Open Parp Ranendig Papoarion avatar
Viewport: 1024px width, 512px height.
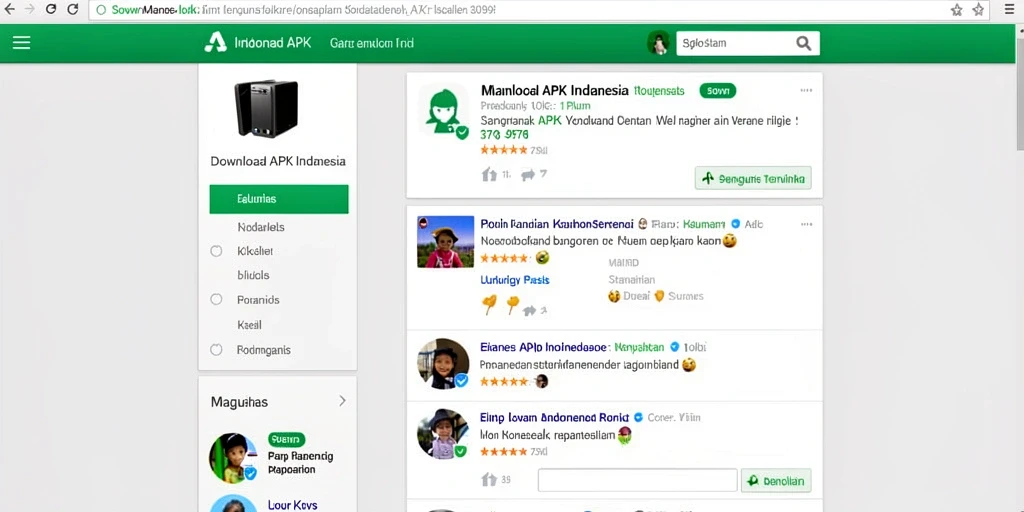232,457
